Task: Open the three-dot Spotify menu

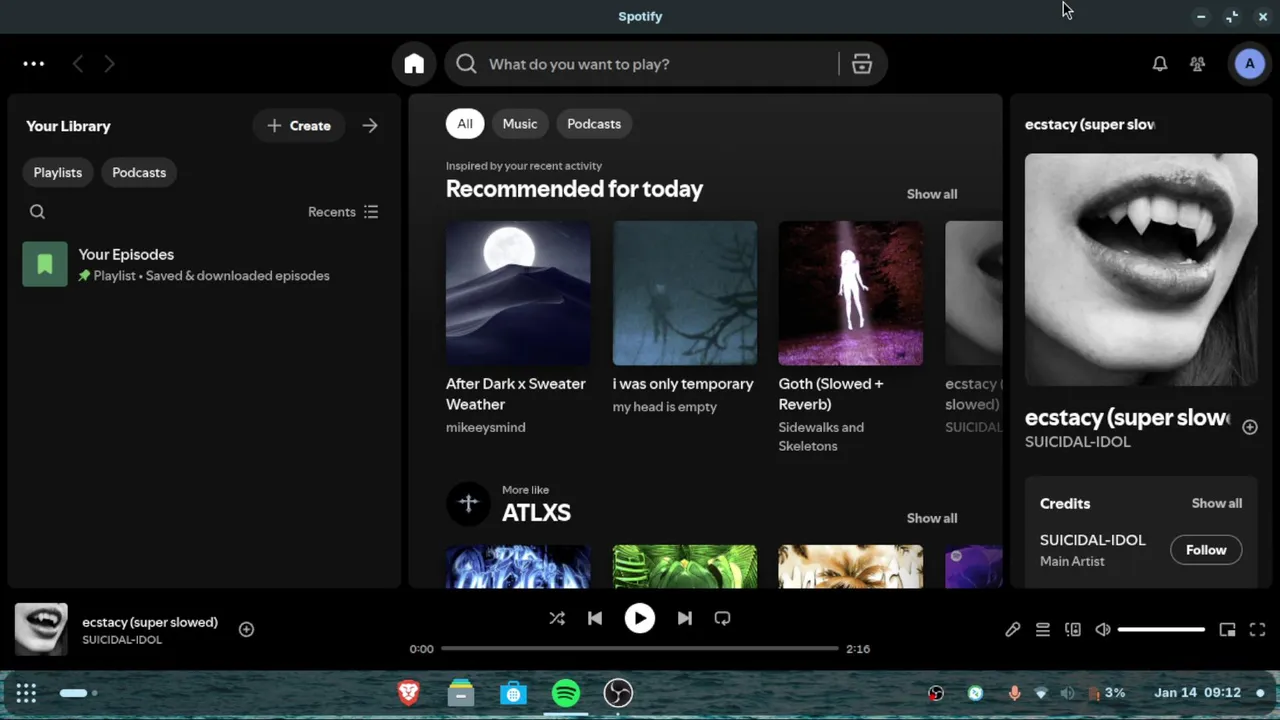Action: [34, 64]
